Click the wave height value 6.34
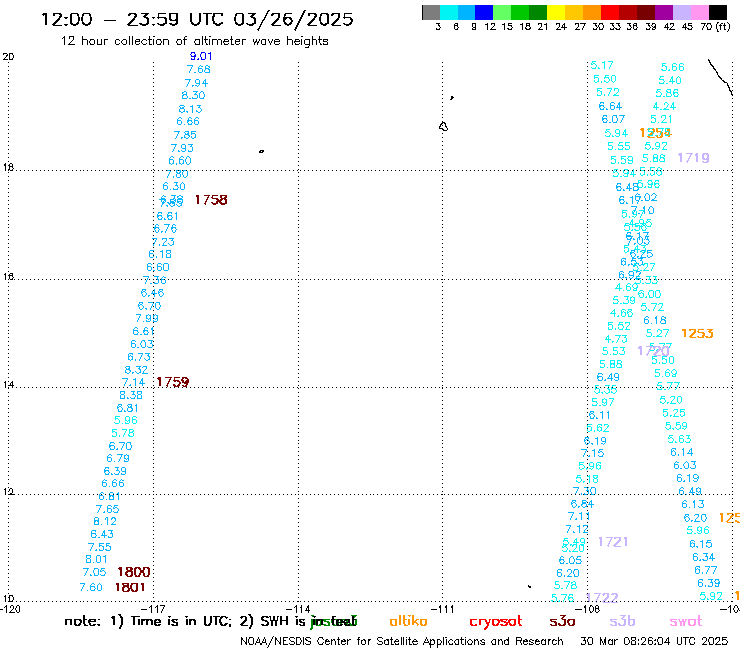The image size is (740, 650). (704, 557)
